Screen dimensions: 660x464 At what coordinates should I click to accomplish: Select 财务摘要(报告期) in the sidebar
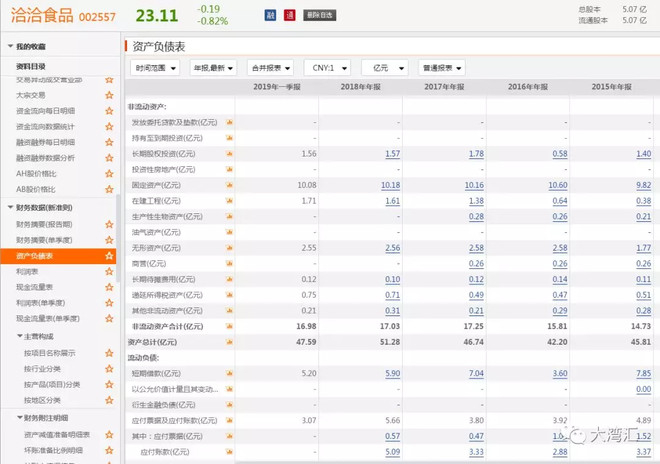click(x=45, y=224)
